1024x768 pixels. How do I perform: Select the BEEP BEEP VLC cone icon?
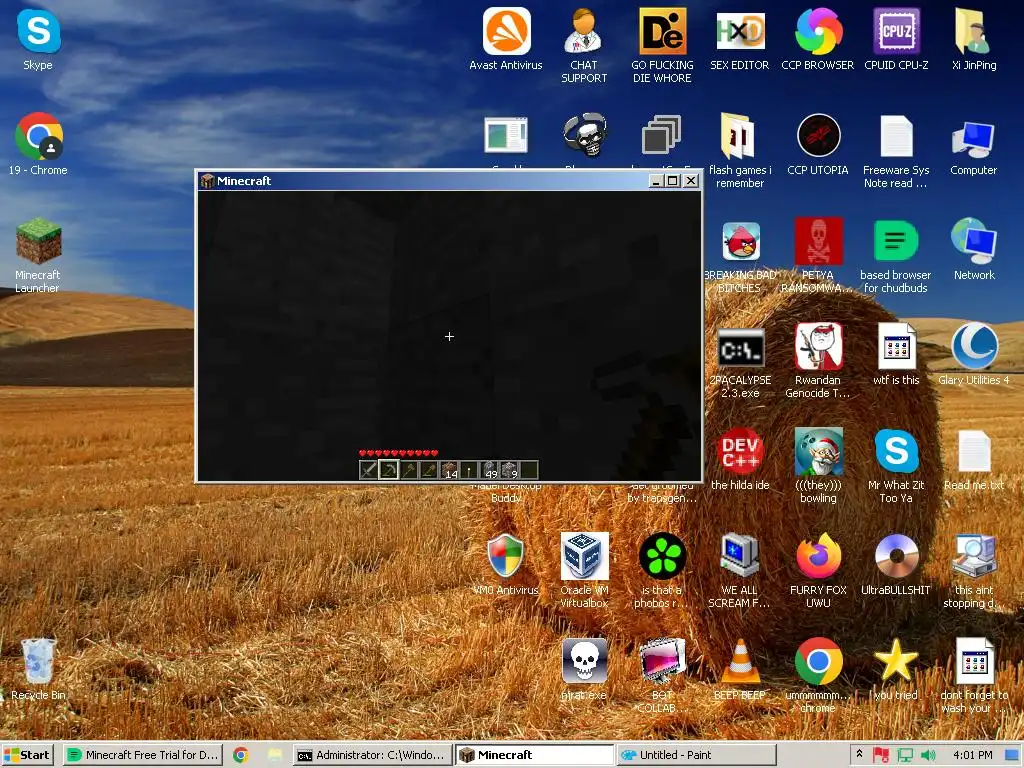(739, 669)
